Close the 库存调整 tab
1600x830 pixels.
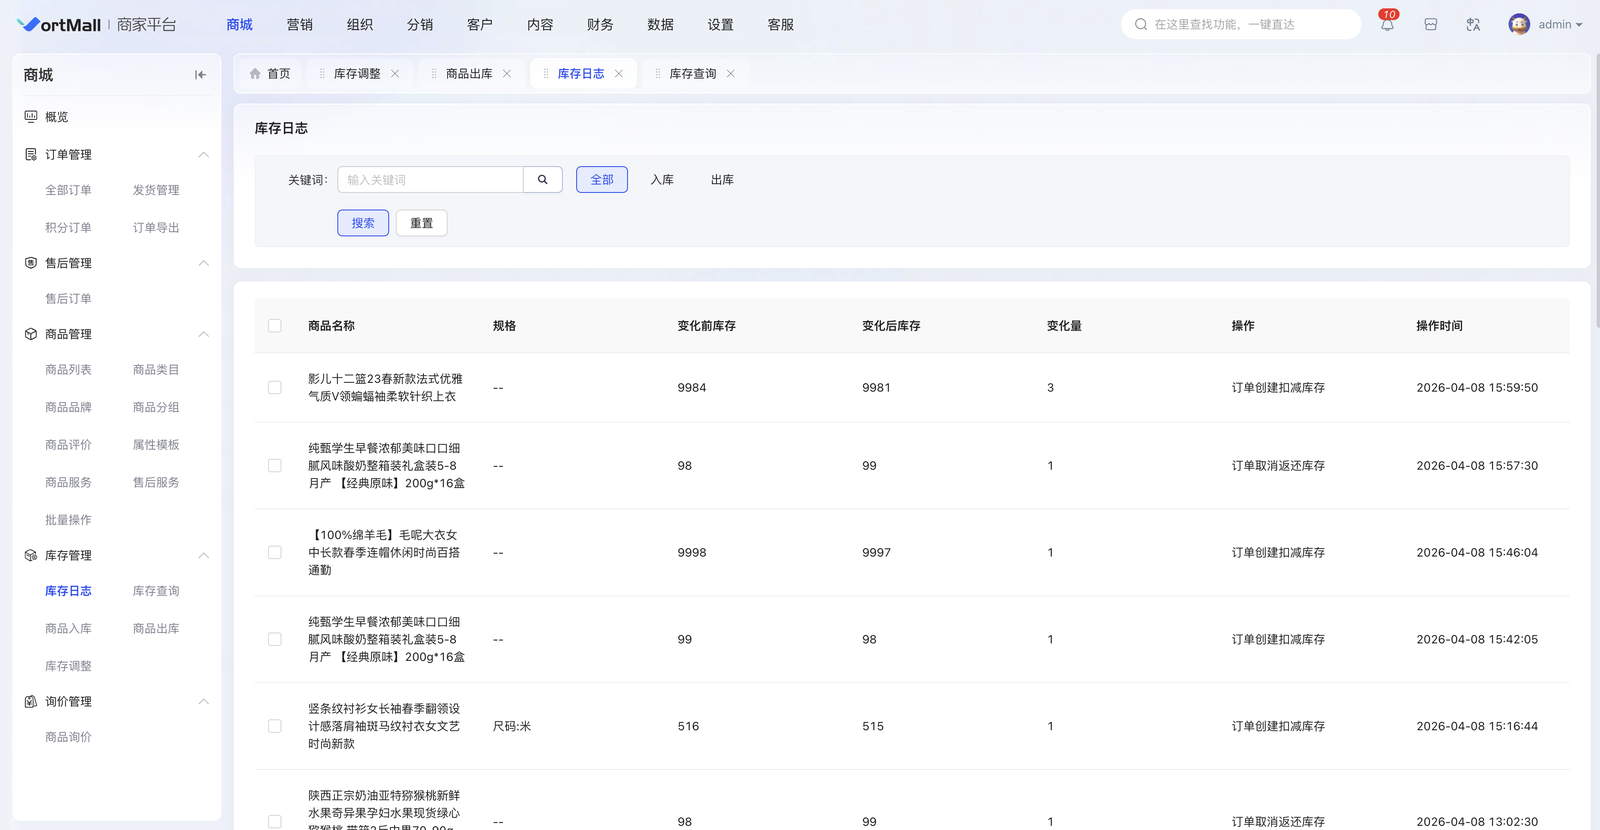395,74
